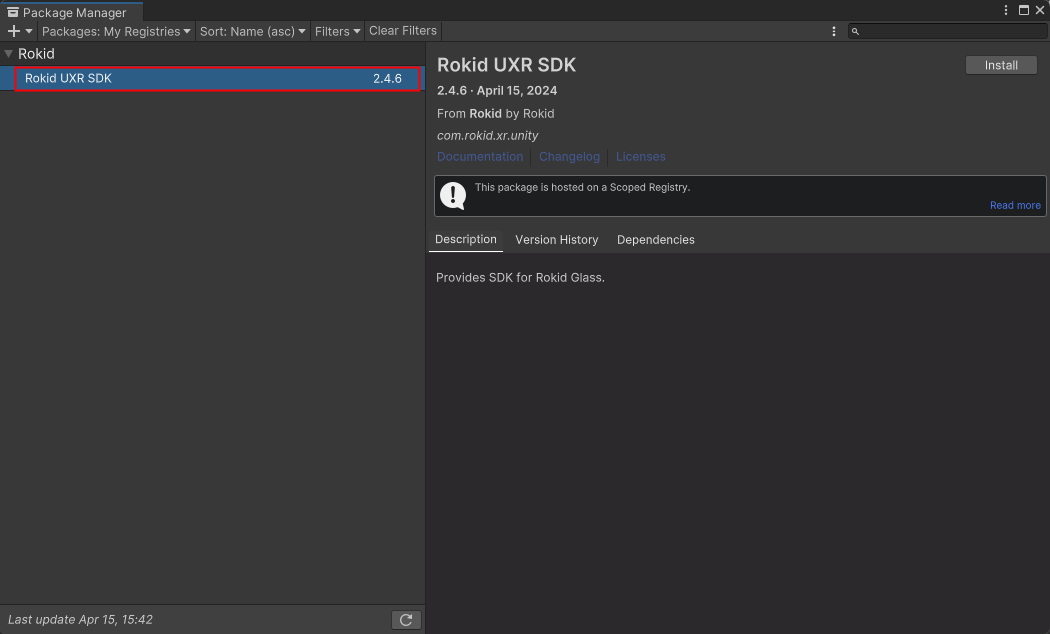Click the 2.4.6 · April 15, 2024 text
The image size is (1050, 634).
(497, 90)
